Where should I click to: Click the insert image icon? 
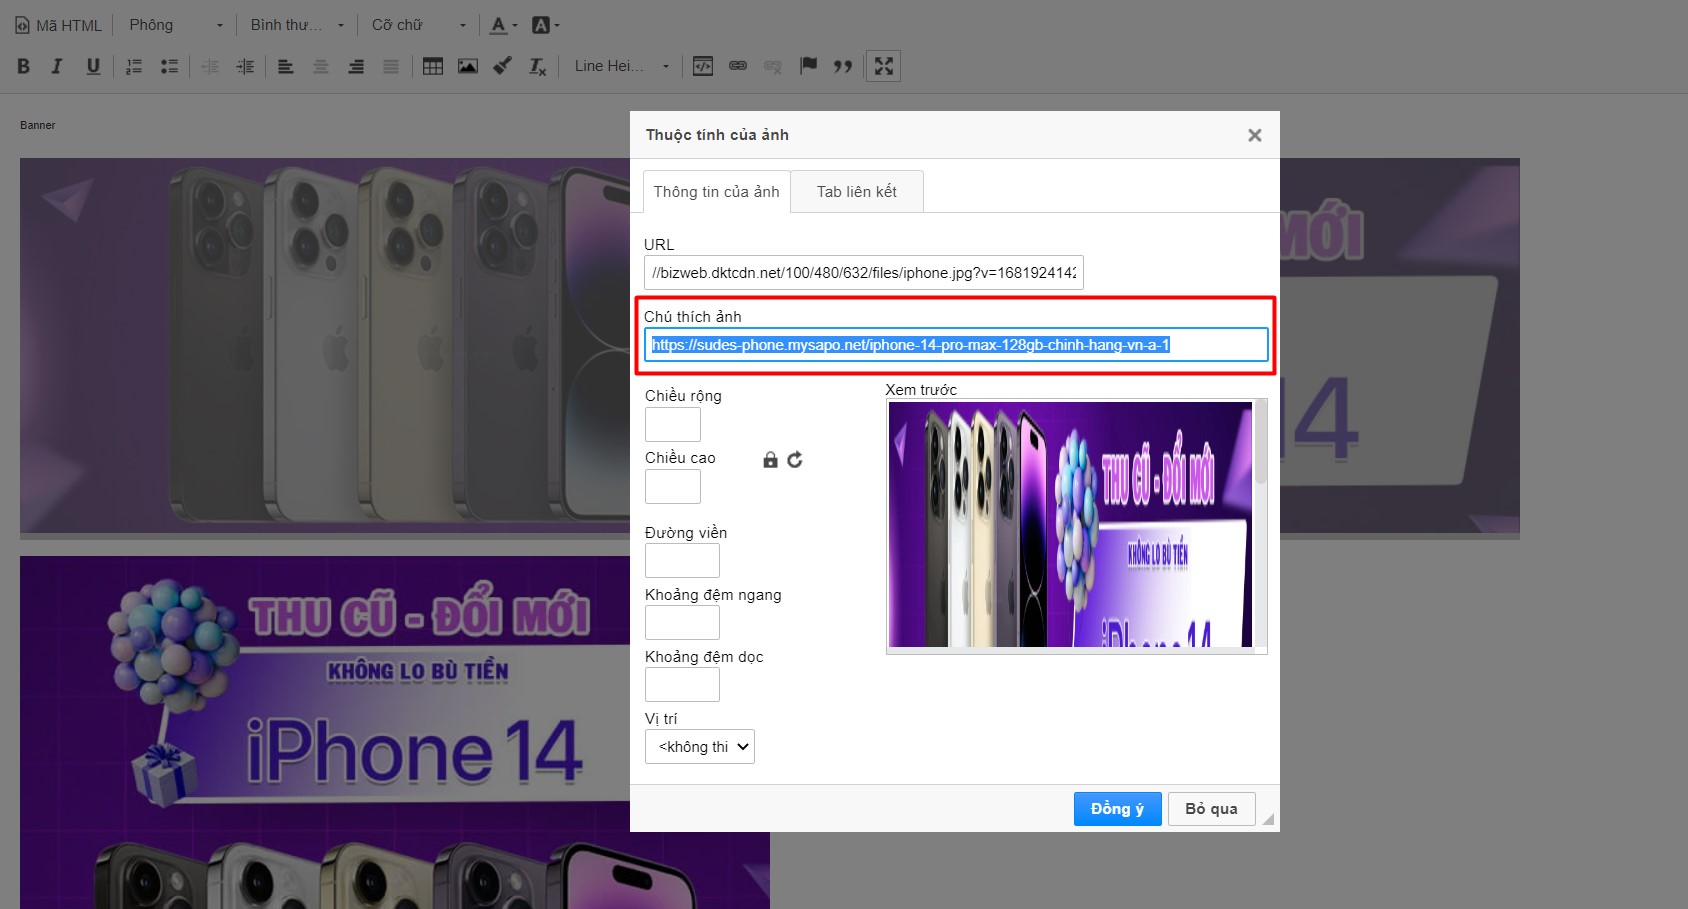(468, 66)
